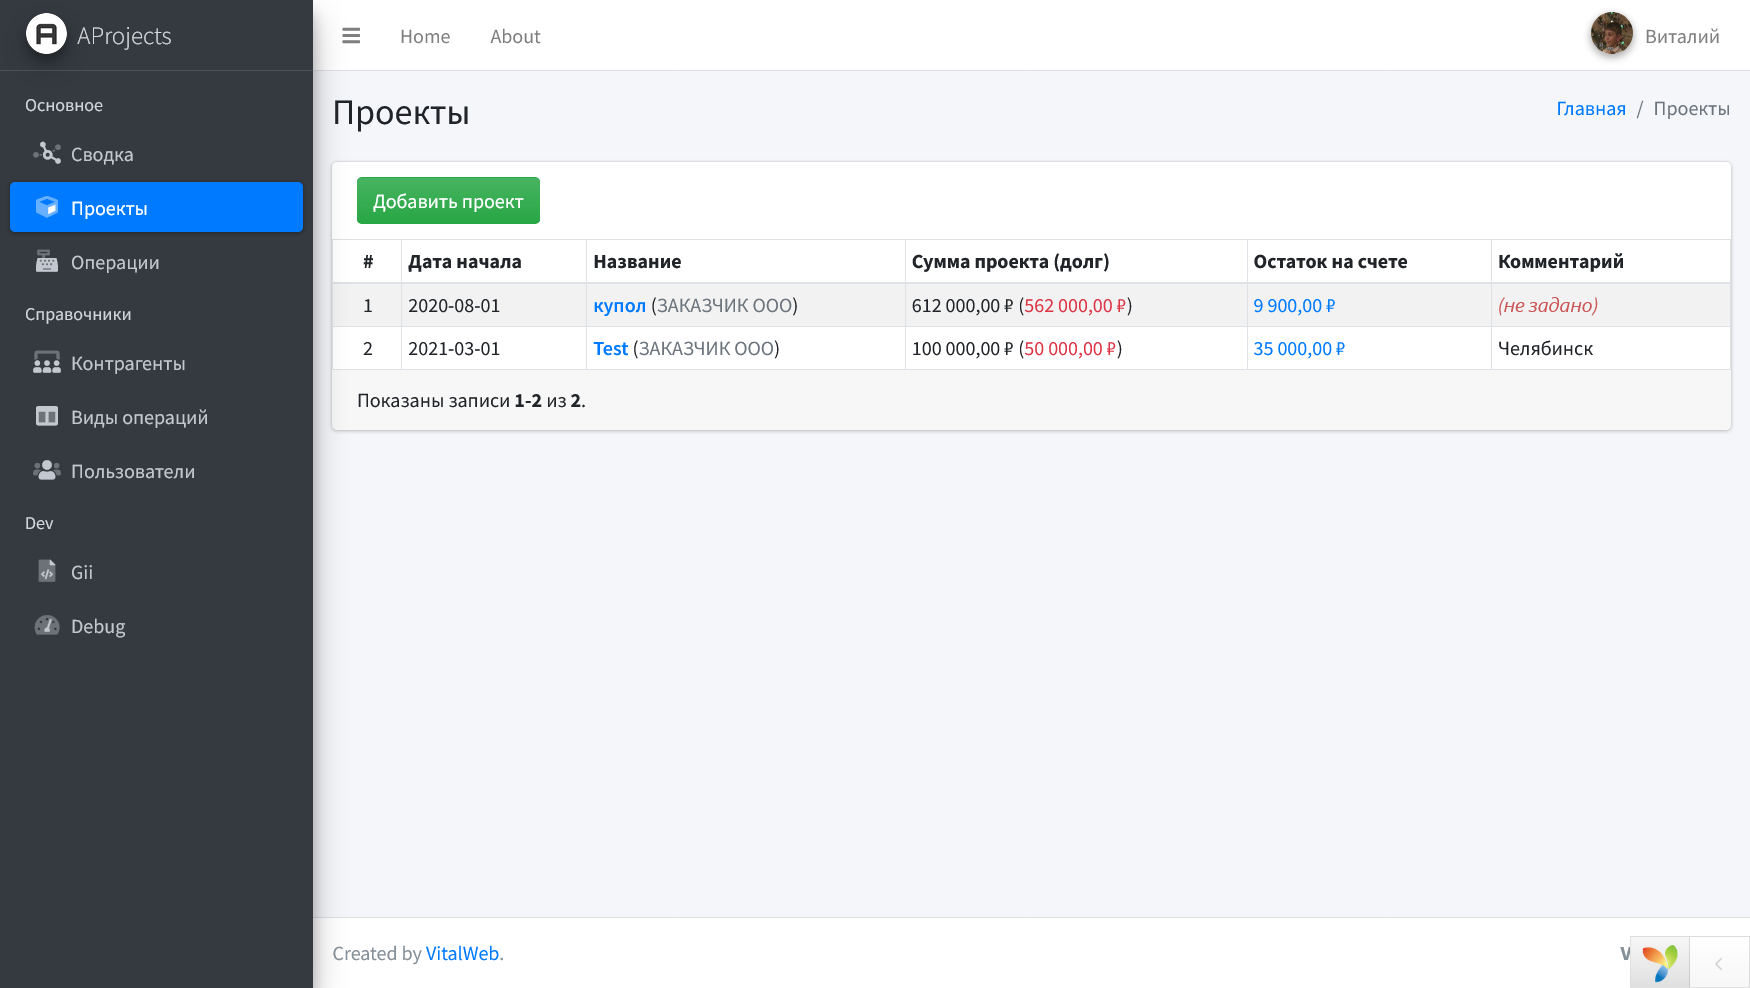Go to Контрагенты in the sidebar
Image resolution: width=1750 pixels, height=988 pixels.
pyautogui.click(x=156, y=363)
